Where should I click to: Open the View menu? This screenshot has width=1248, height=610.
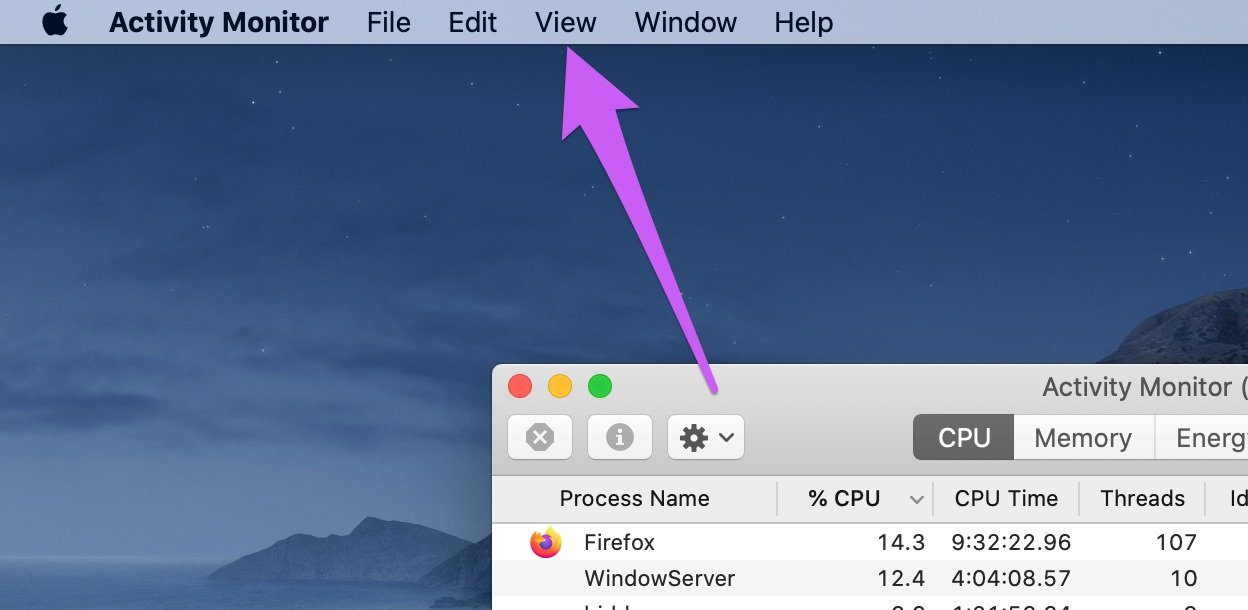[x=566, y=22]
